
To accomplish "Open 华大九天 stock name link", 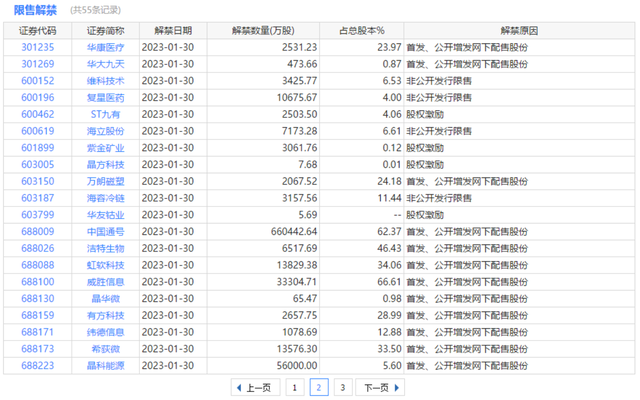I will click(105, 64).
